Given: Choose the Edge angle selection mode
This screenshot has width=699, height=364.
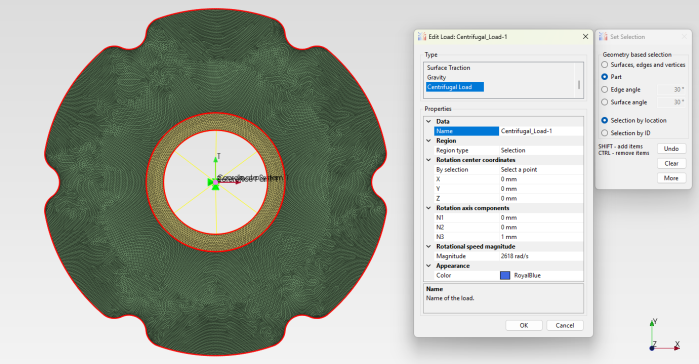Looking at the screenshot, I should tap(604, 90).
